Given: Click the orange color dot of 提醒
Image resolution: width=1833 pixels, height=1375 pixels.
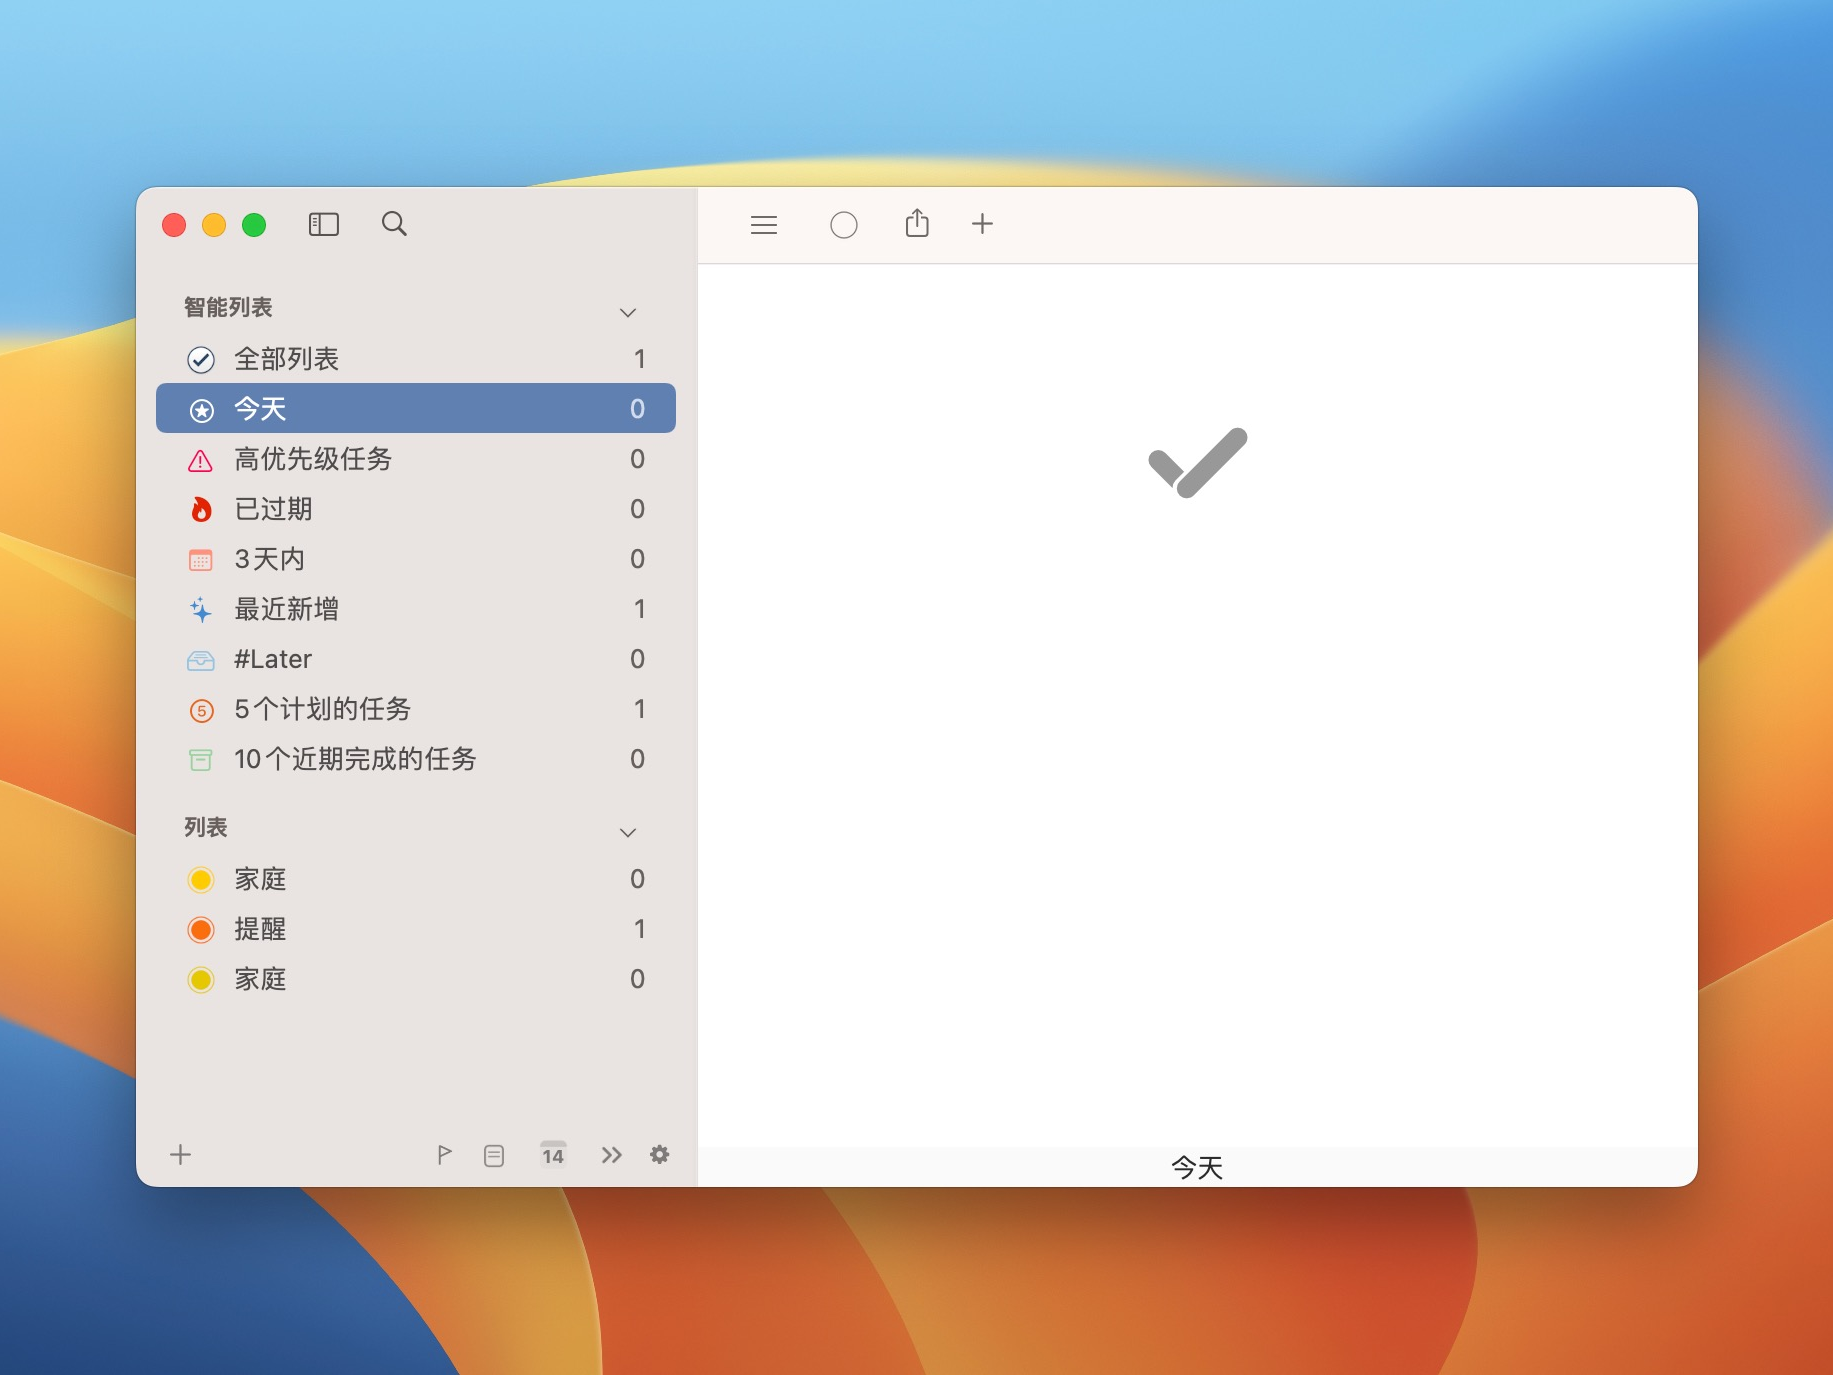Looking at the screenshot, I should (201, 930).
